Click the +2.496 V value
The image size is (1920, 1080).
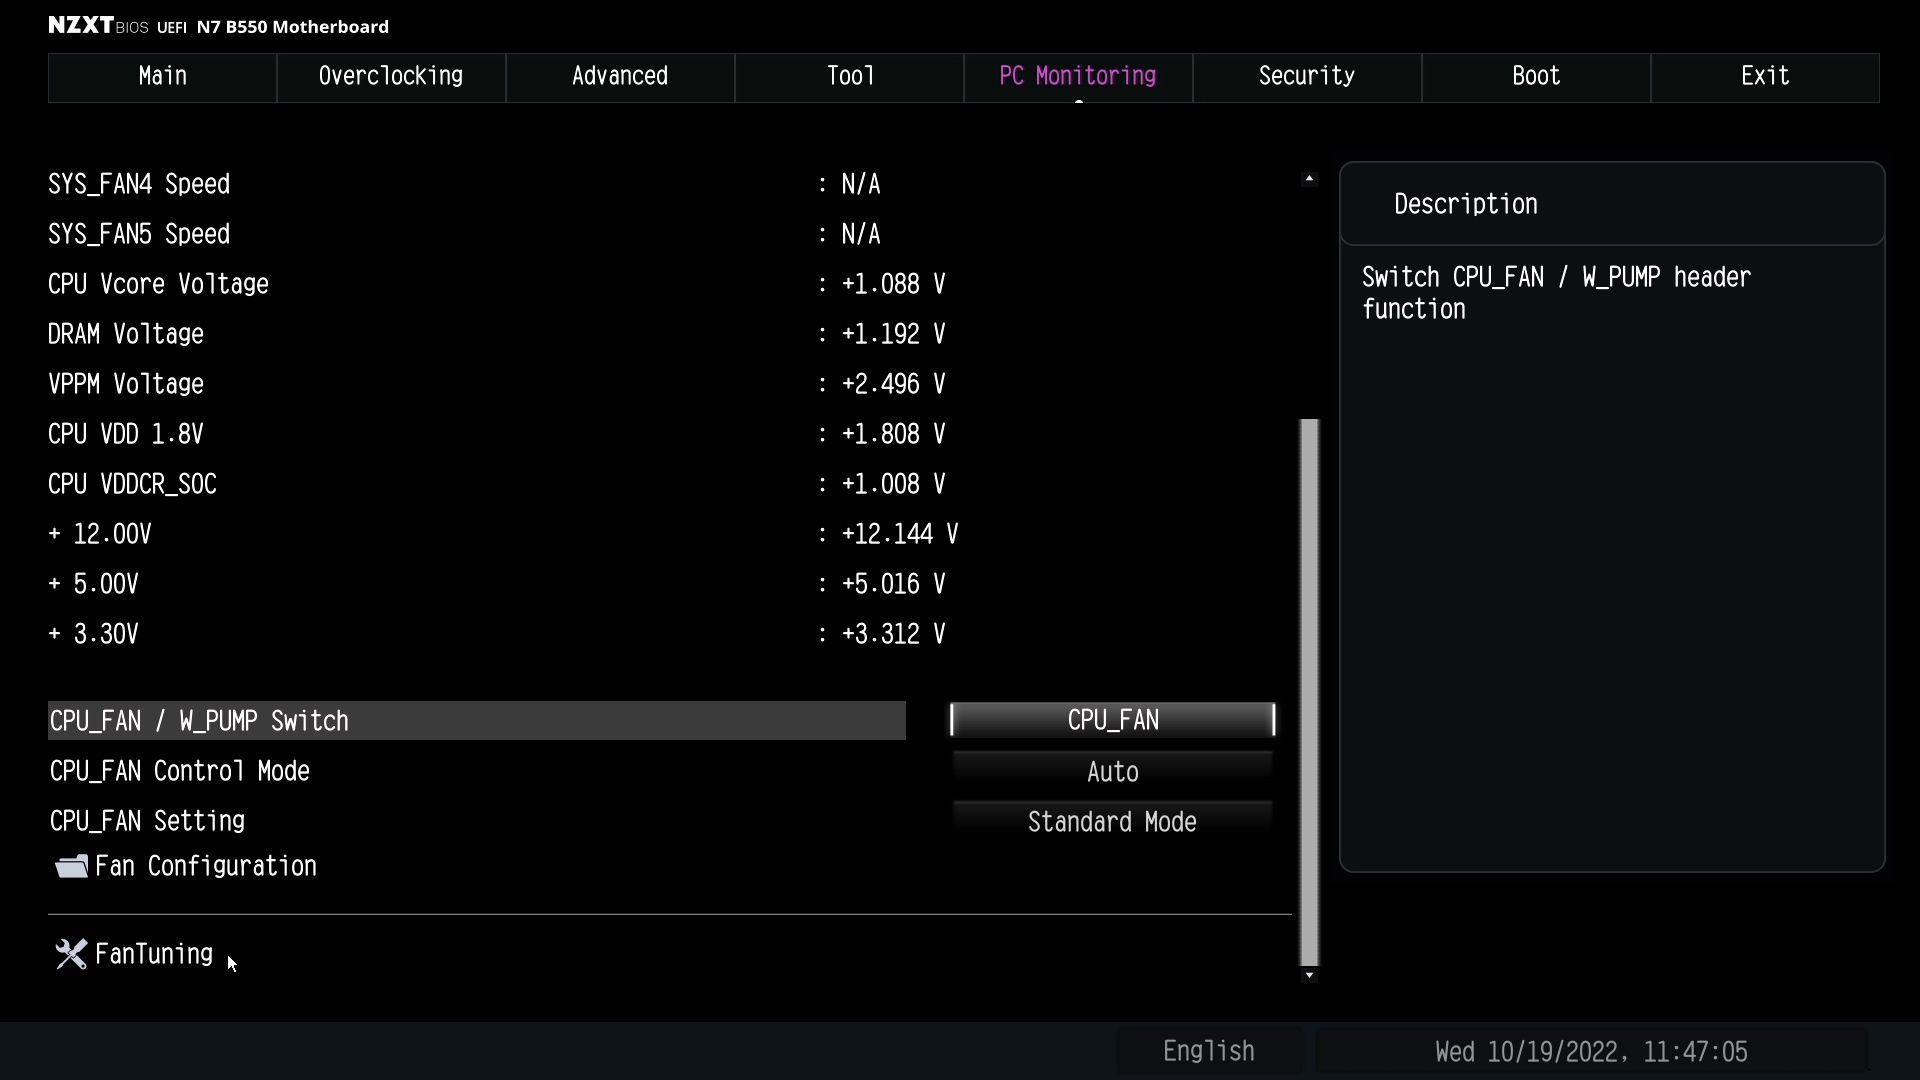tap(893, 384)
